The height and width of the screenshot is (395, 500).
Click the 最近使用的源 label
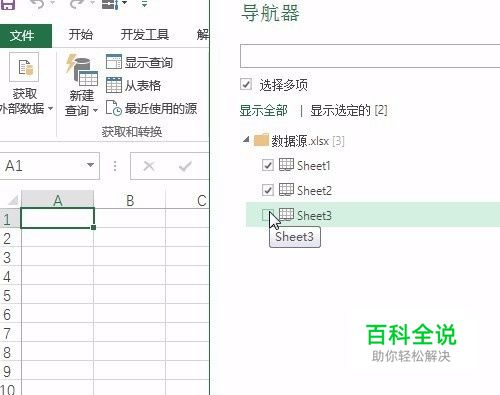[161, 108]
